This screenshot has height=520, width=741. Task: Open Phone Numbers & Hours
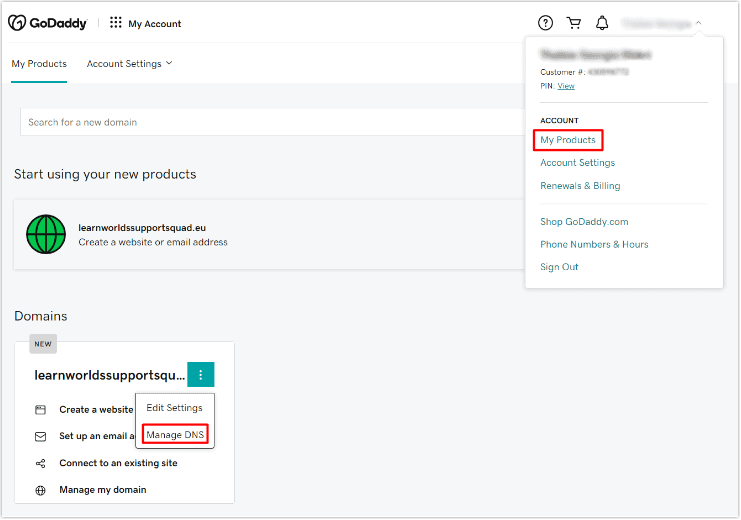click(594, 244)
